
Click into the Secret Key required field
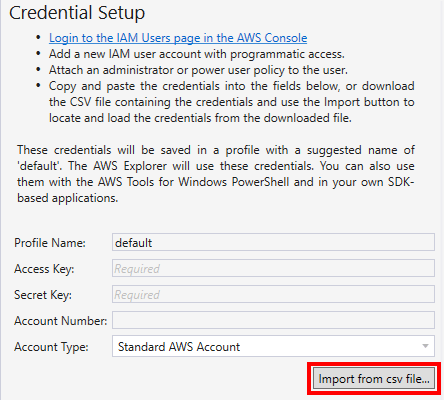(273, 294)
